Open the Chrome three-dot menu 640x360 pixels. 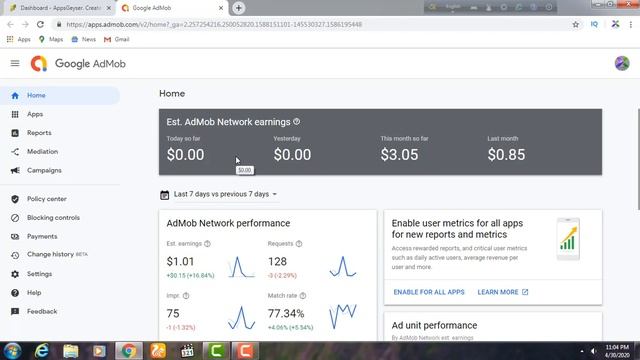[631, 24]
